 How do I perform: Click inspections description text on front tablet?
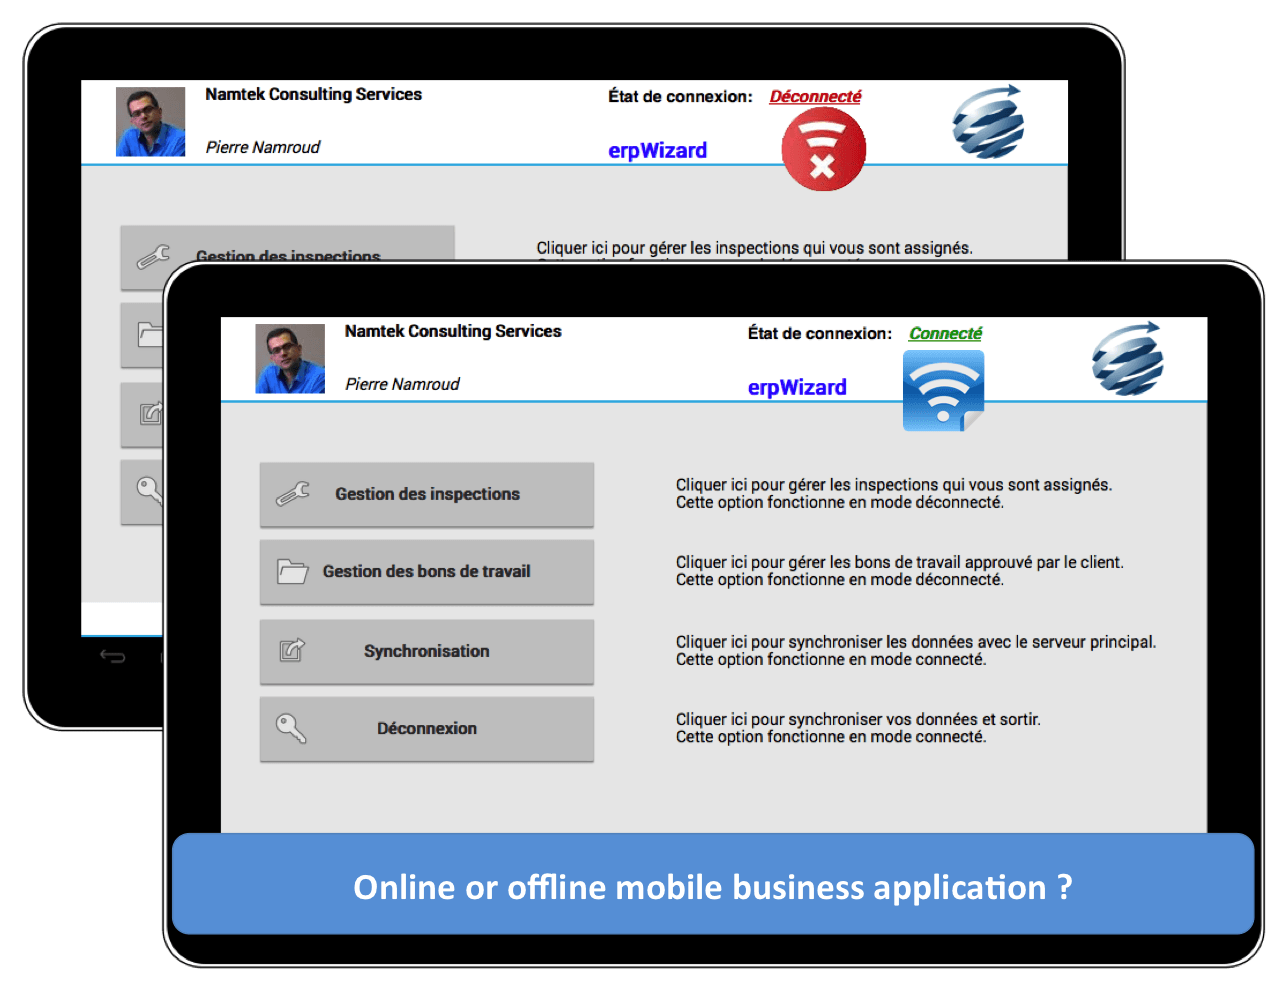[894, 493]
